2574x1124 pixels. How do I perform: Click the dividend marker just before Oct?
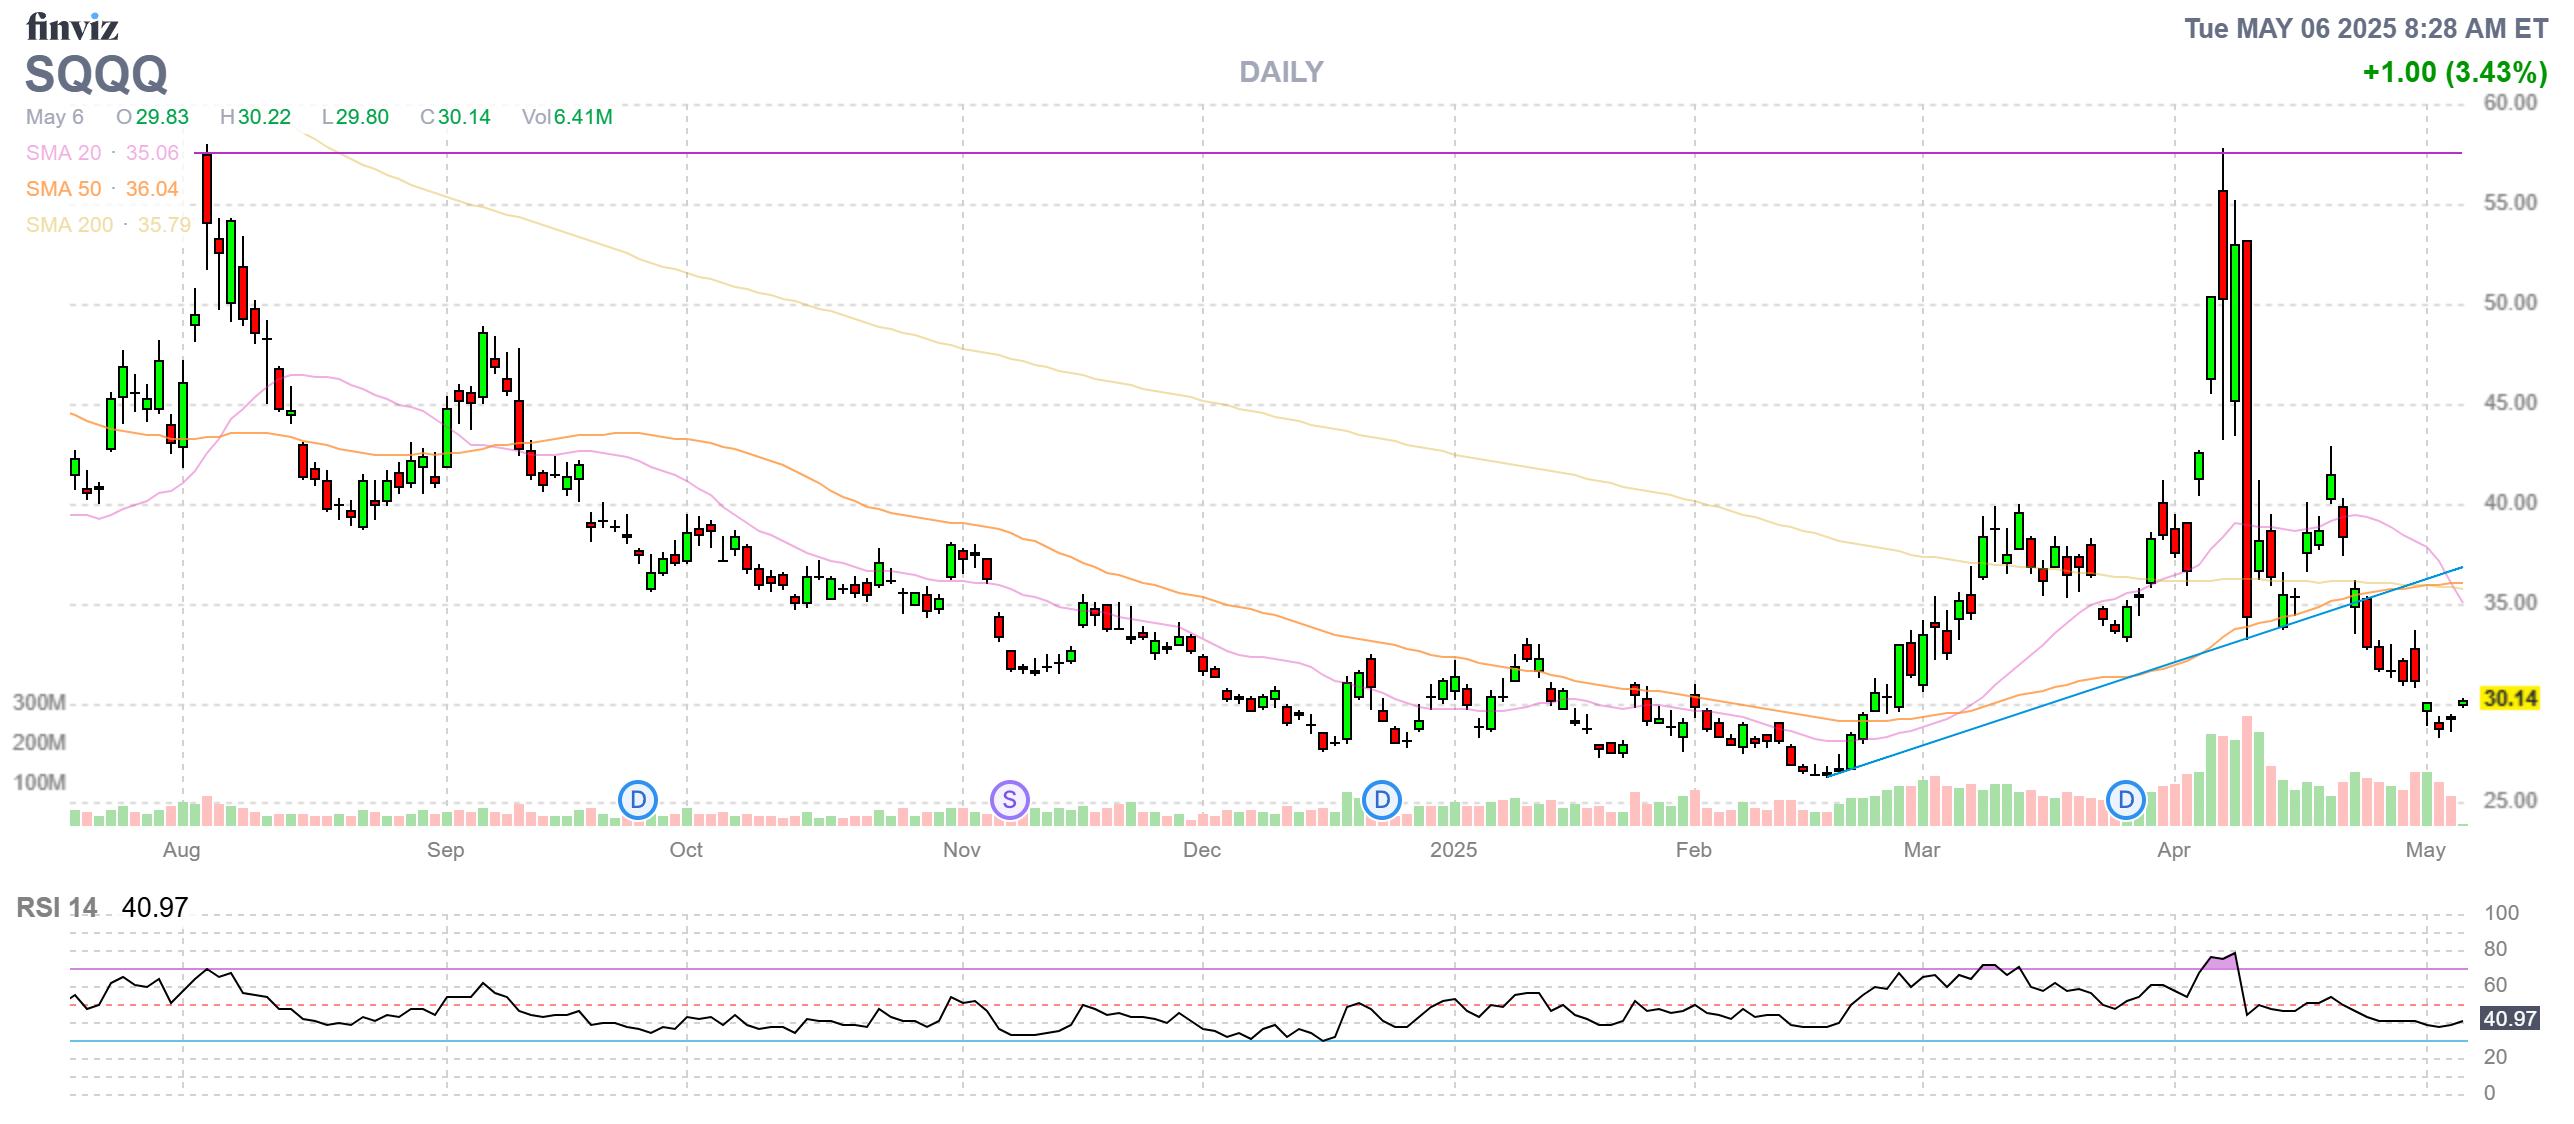[x=637, y=800]
